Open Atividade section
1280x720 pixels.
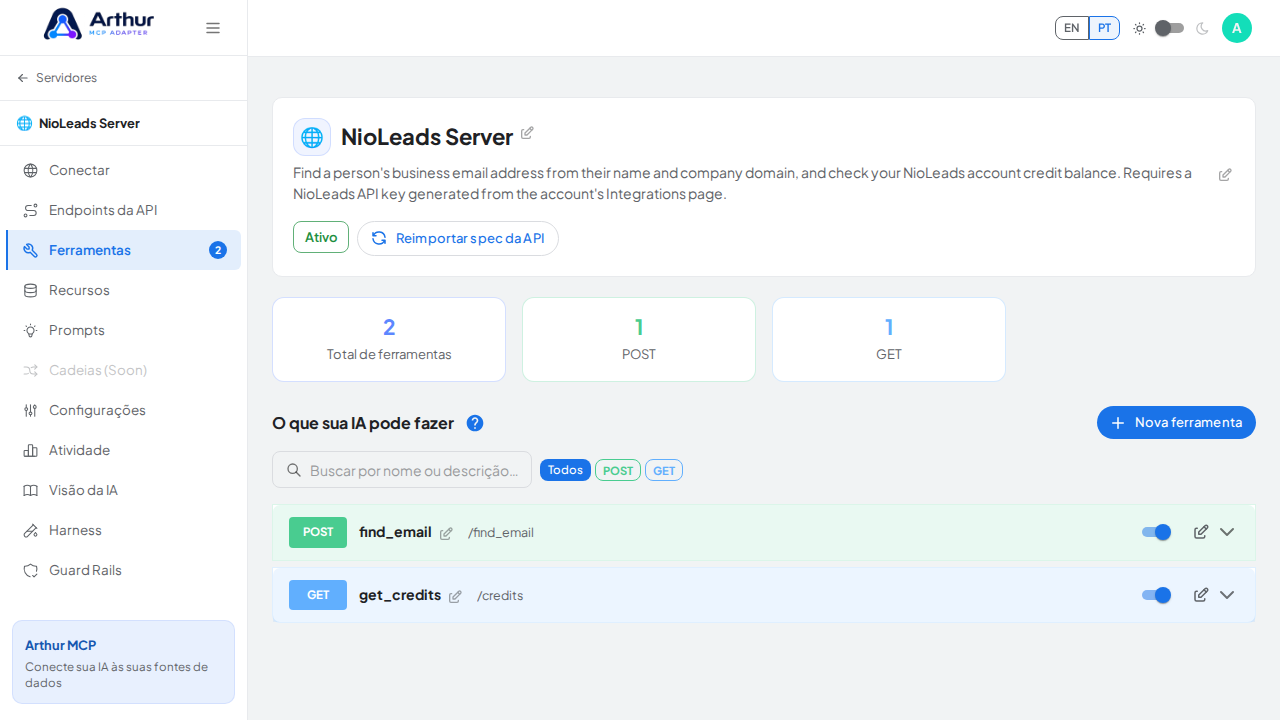click(x=123, y=450)
